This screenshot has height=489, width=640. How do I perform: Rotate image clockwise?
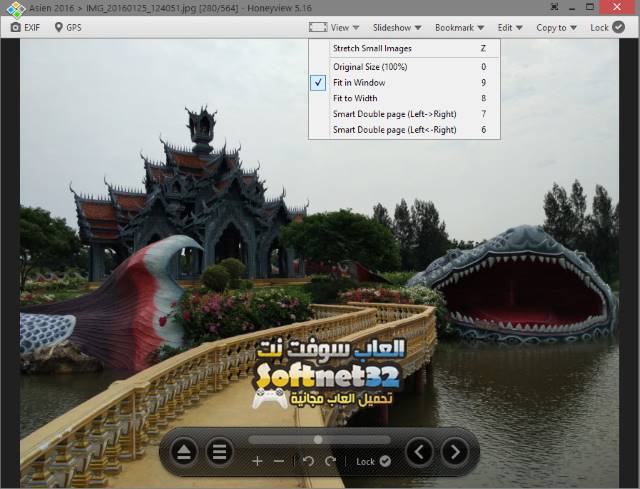tap(330, 461)
